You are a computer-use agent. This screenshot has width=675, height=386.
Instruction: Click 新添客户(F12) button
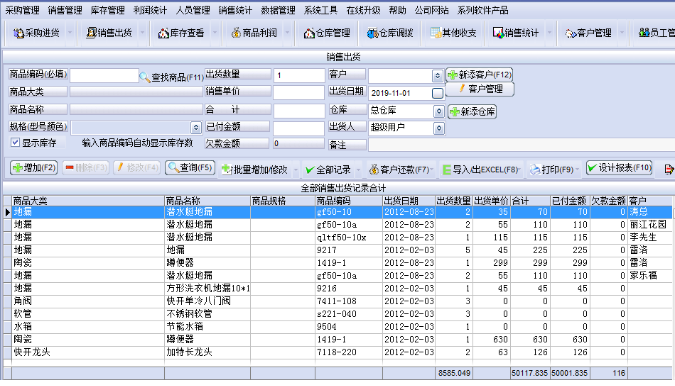point(479,75)
